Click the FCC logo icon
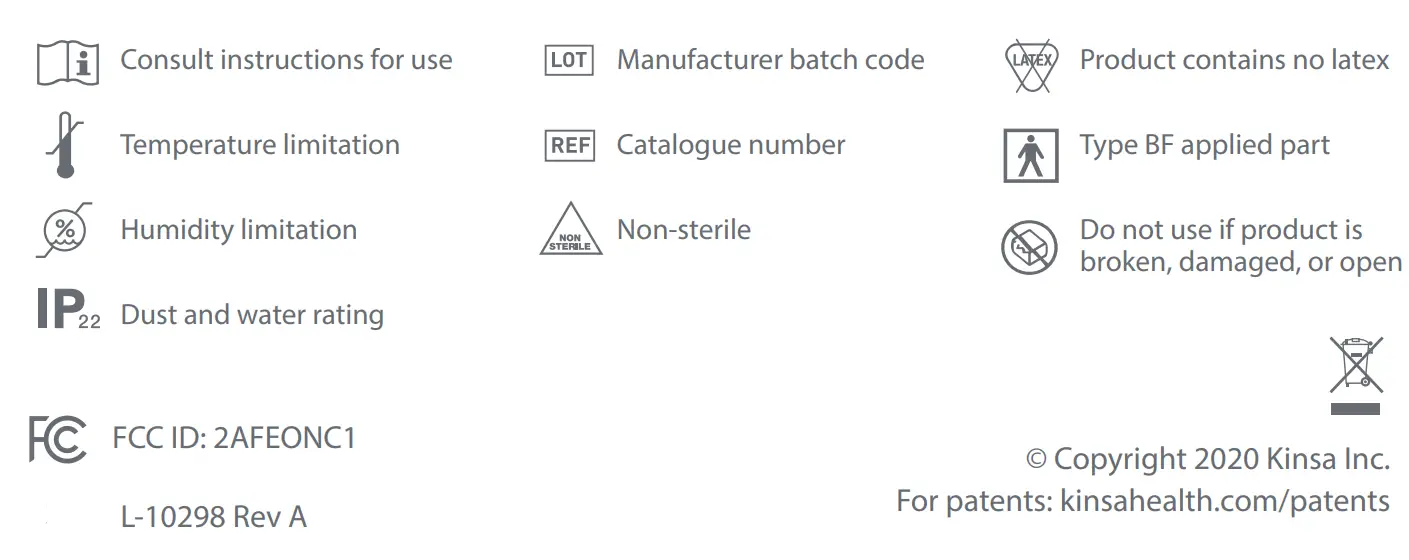The width and height of the screenshot is (1409, 560). (x=58, y=439)
